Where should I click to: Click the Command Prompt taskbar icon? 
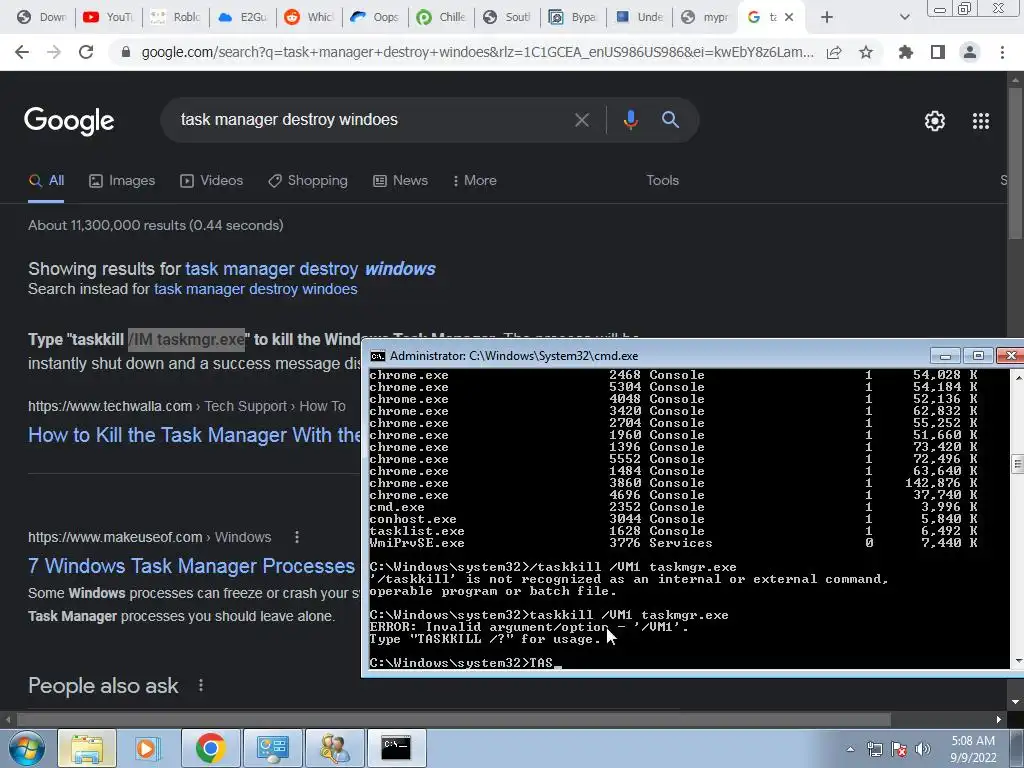[396, 748]
